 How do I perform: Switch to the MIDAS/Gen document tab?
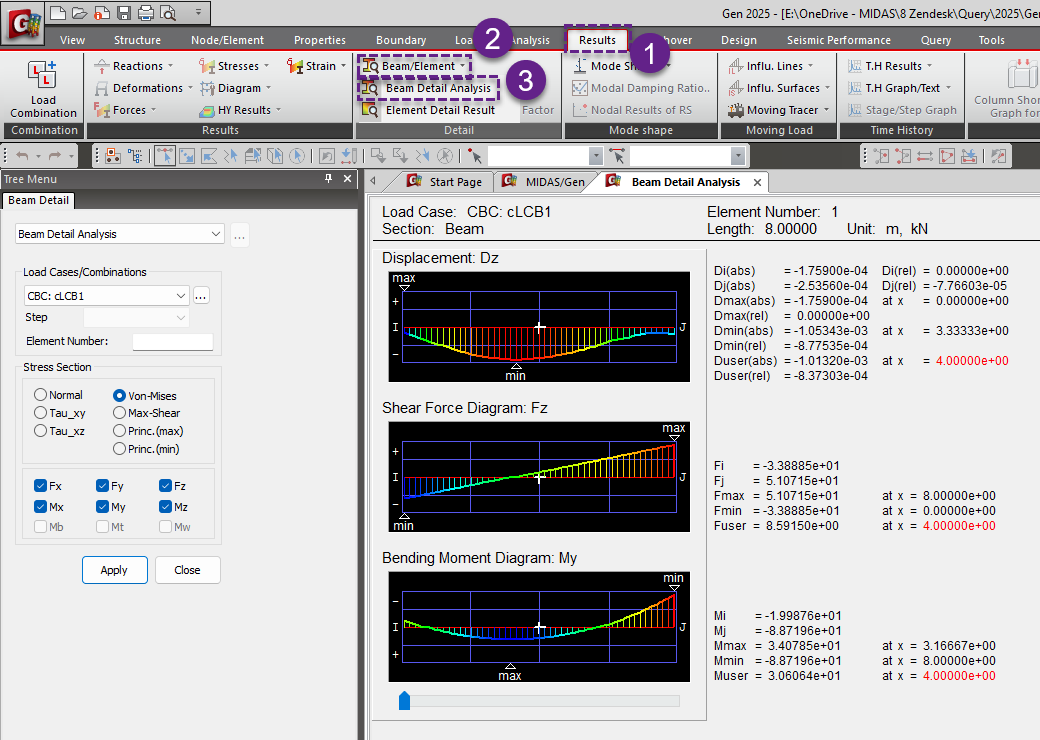(545, 182)
